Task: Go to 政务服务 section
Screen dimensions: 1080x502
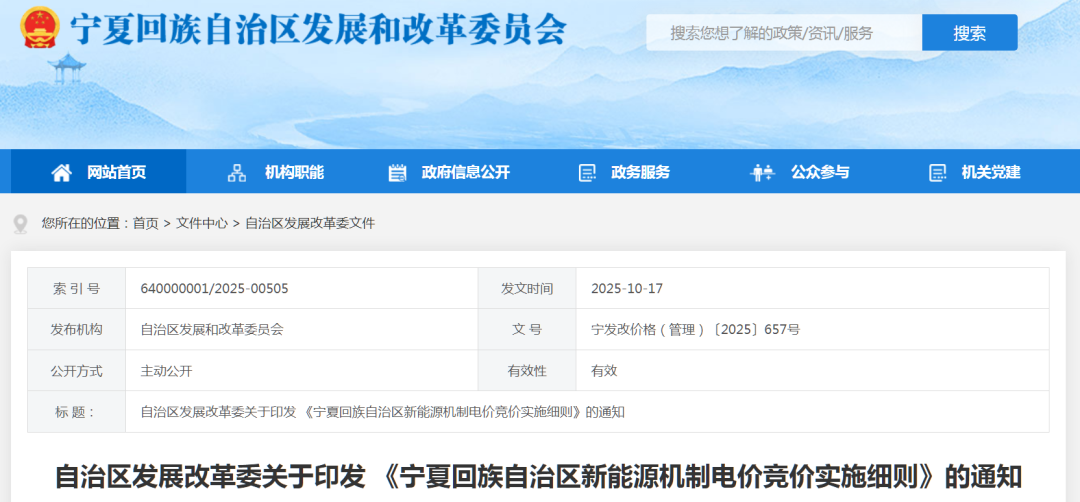Action: pyautogui.click(x=640, y=172)
